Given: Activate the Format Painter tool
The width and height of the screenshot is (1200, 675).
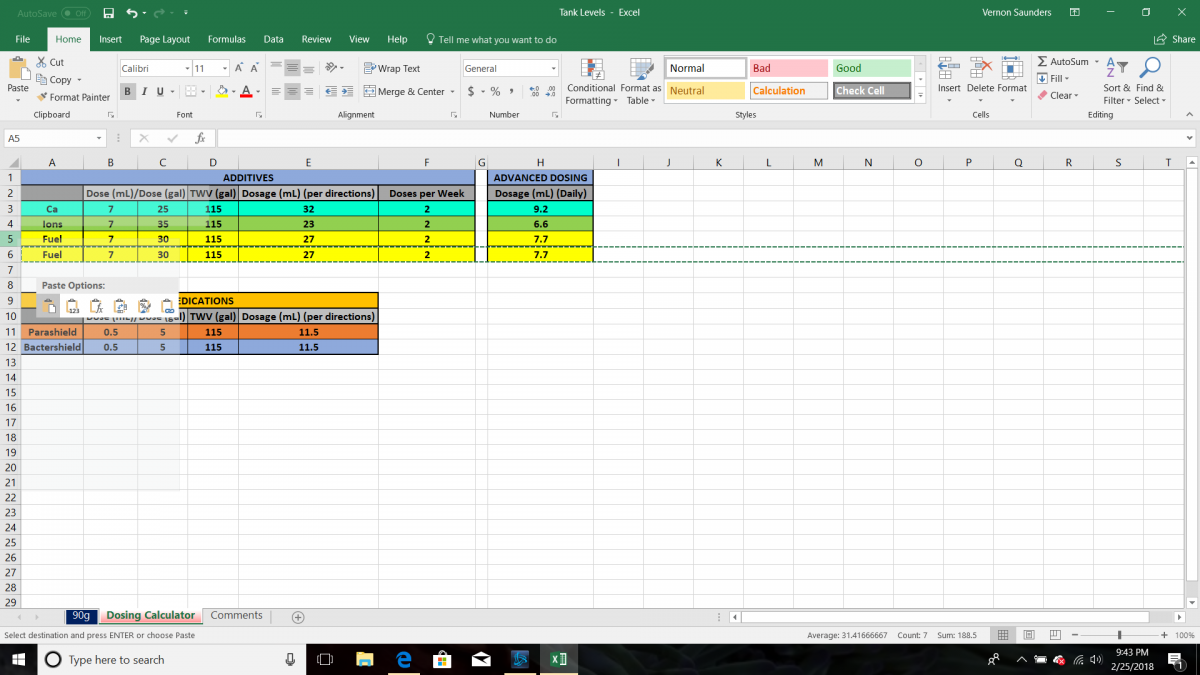Looking at the screenshot, I should click(x=74, y=97).
